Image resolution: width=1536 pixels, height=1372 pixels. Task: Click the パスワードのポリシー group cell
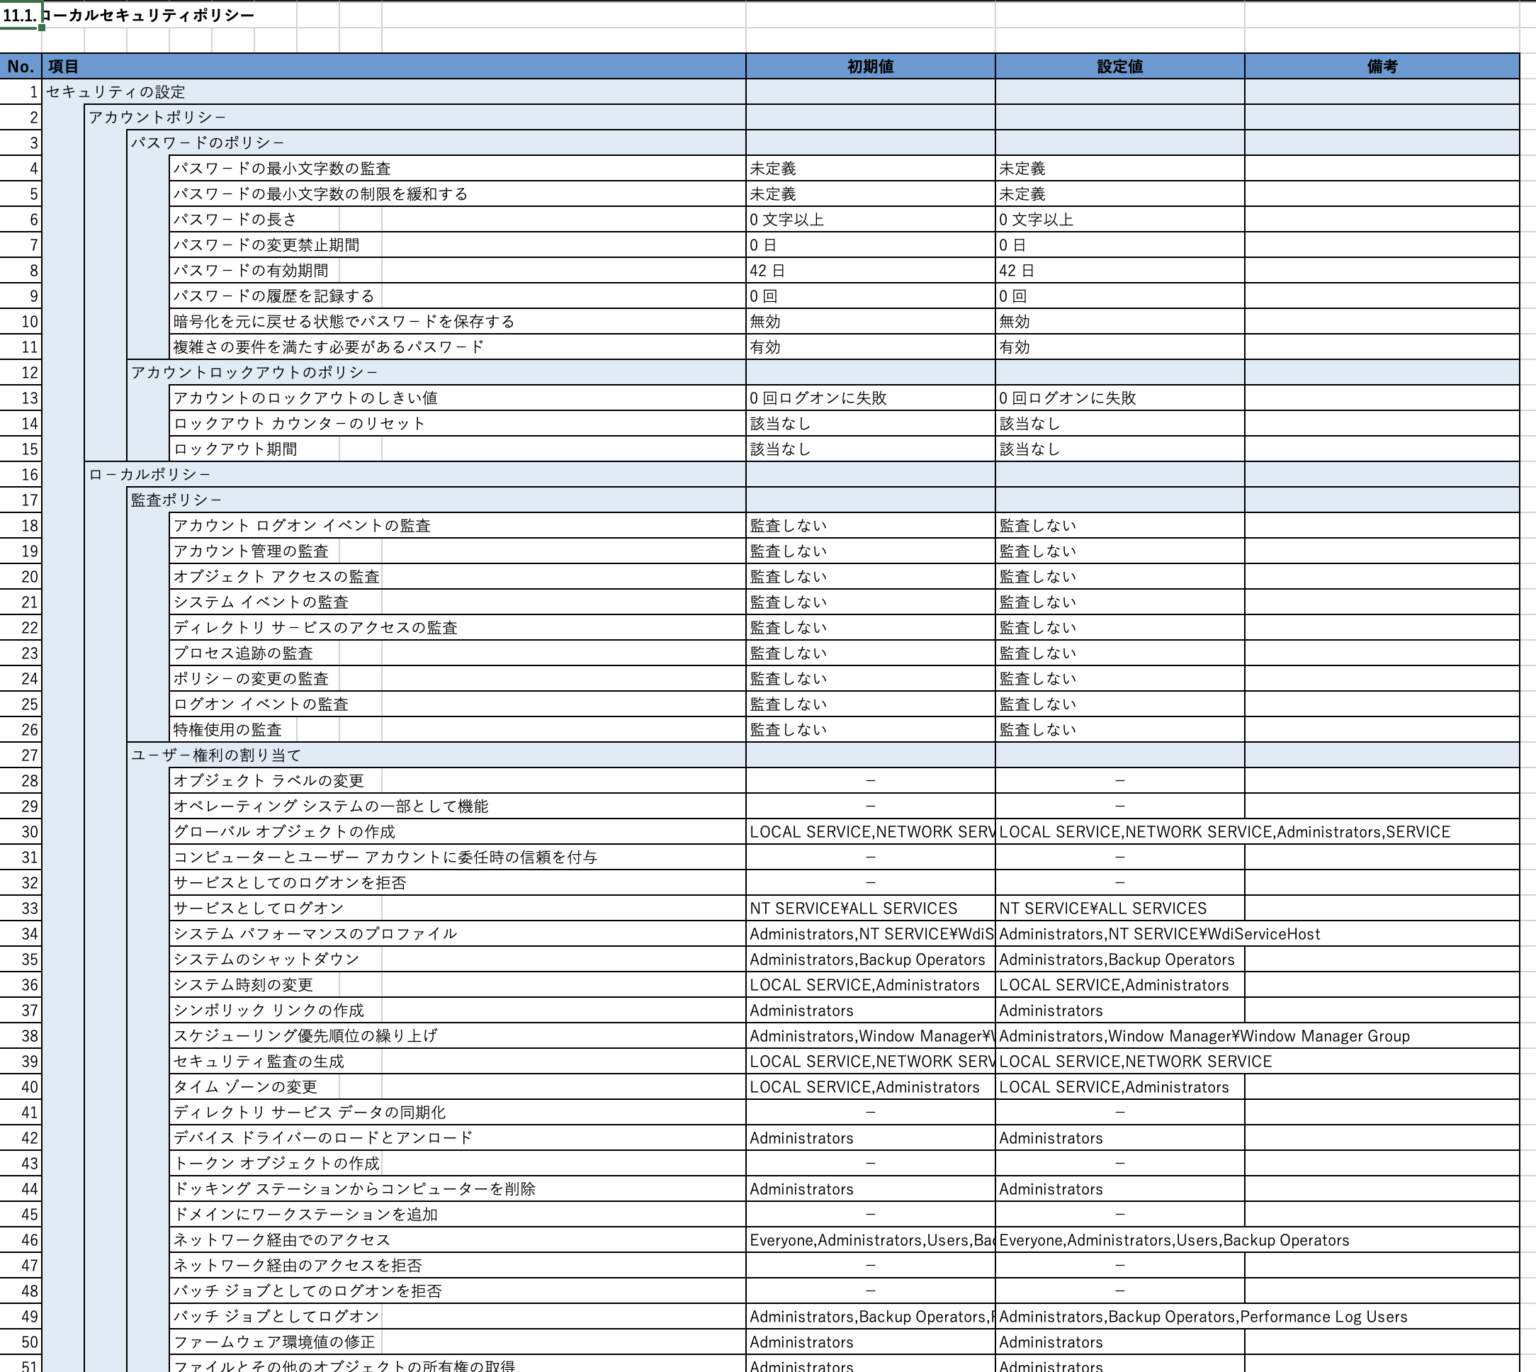207,143
